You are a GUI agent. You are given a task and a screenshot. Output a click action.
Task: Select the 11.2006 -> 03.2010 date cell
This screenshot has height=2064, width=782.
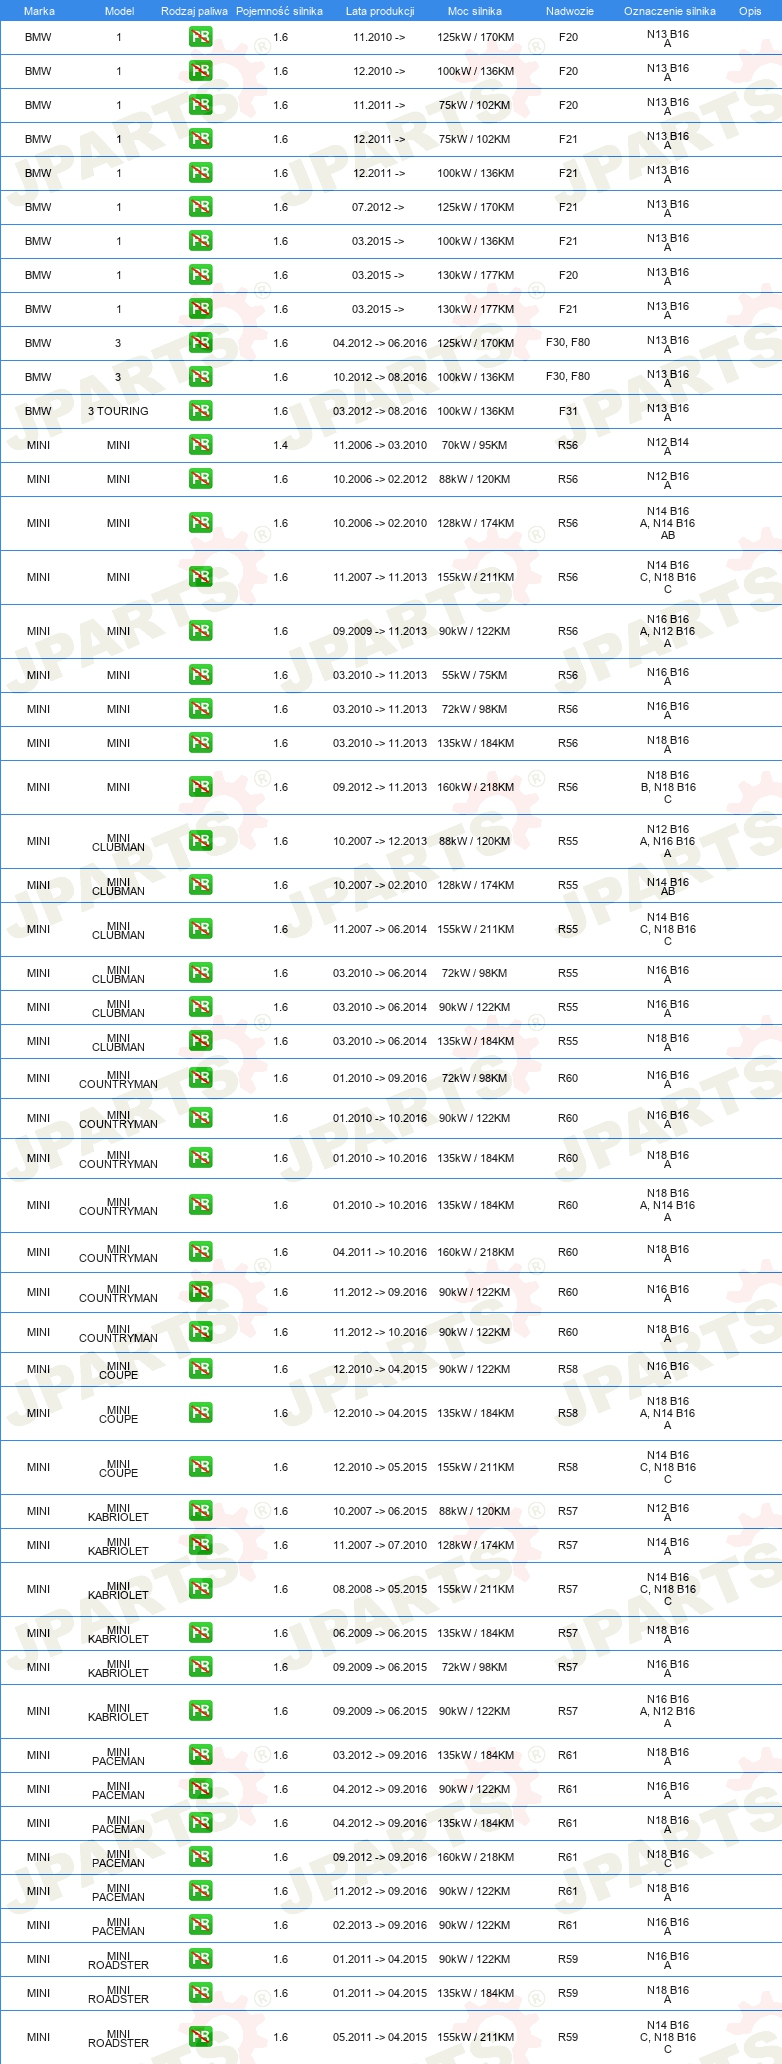click(380, 446)
